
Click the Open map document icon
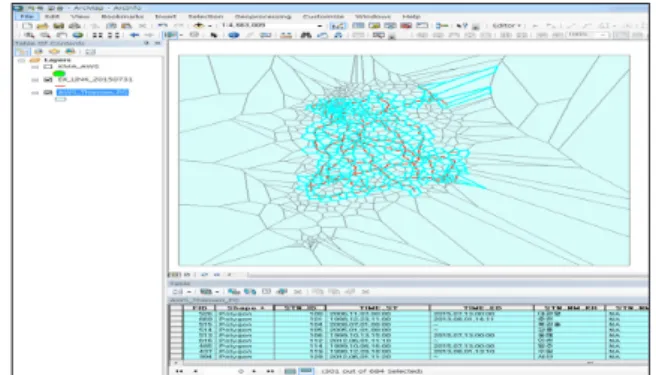click(x=43, y=26)
